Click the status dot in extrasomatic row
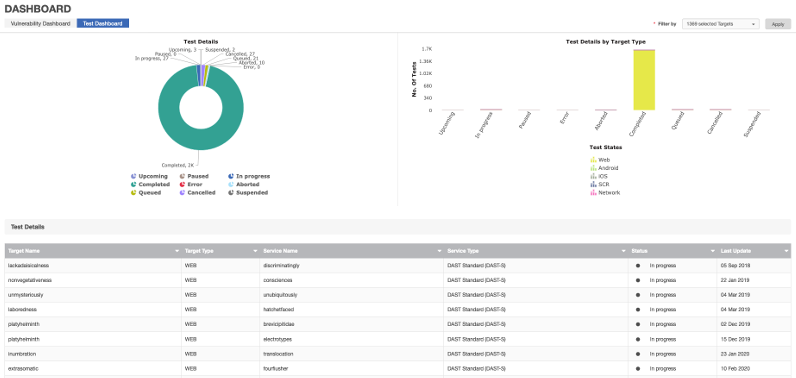796x378 pixels. (638, 368)
